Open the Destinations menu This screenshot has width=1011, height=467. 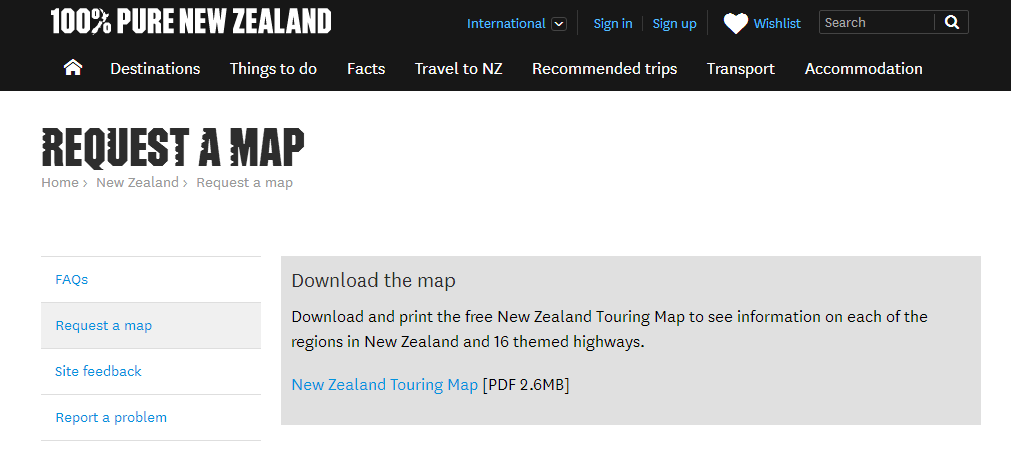tap(155, 68)
